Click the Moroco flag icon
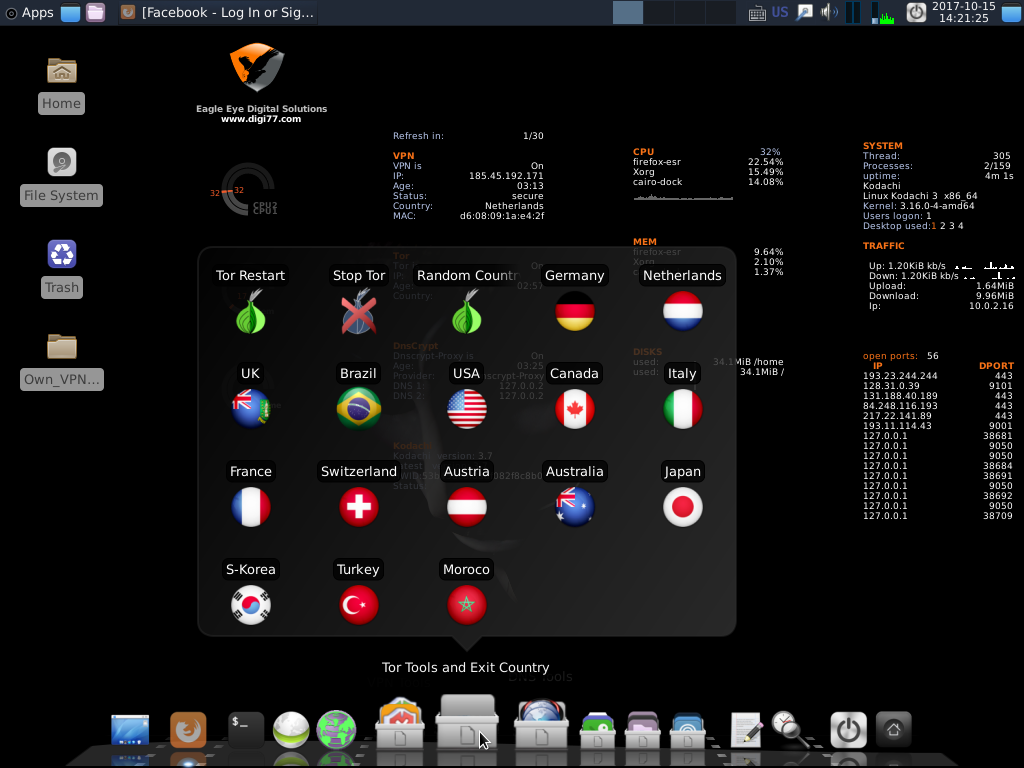This screenshot has width=1024, height=768. tap(466, 605)
